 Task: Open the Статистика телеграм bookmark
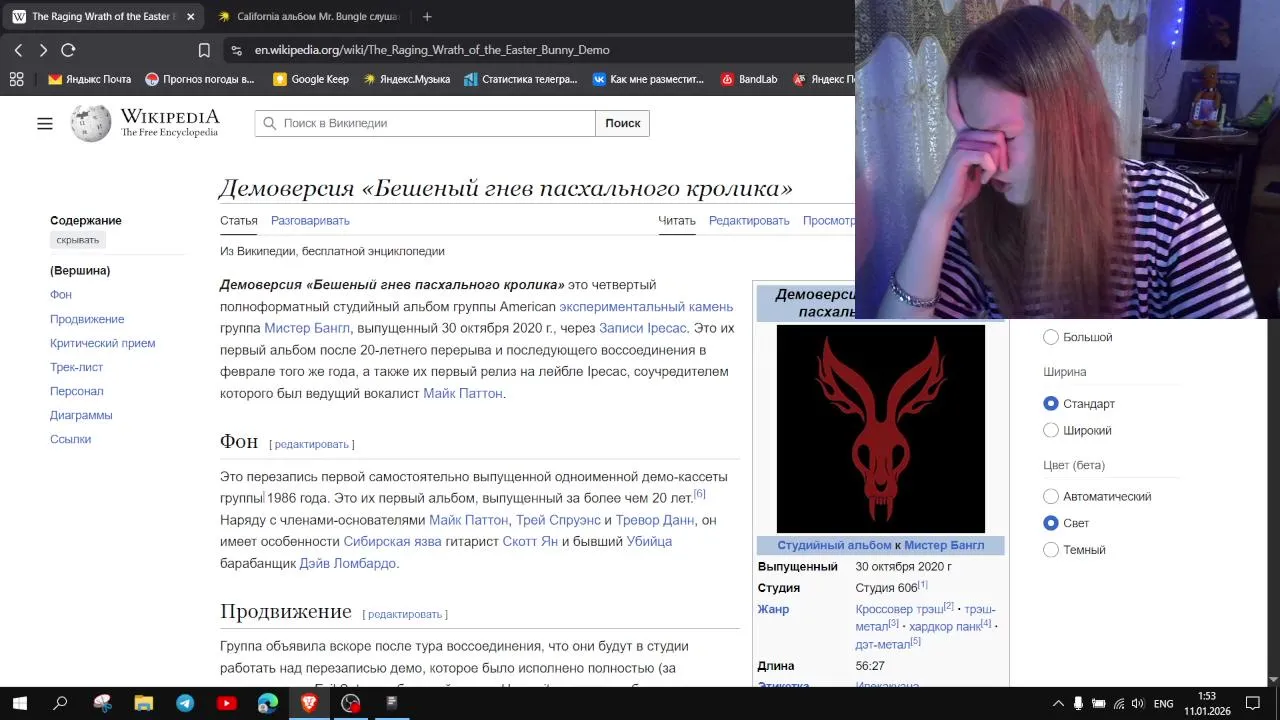click(521, 79)
